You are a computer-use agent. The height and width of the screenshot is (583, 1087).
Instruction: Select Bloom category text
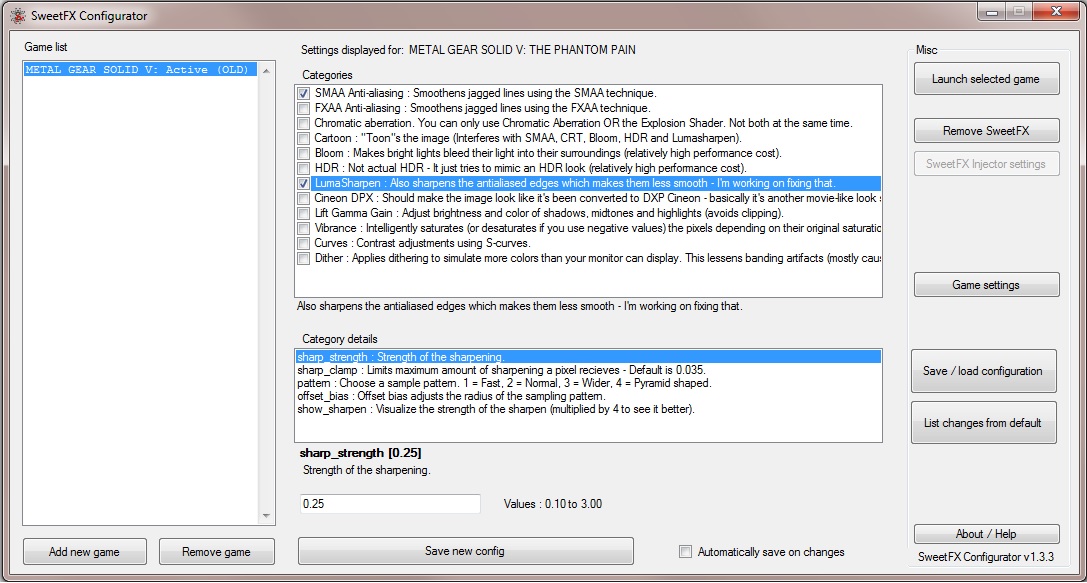[548, 153]
